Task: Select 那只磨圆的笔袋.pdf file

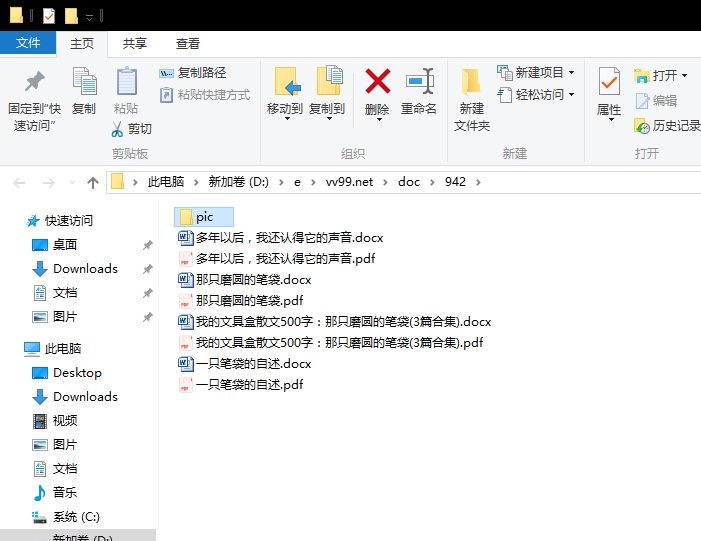Action: click(x=241, y=300)
